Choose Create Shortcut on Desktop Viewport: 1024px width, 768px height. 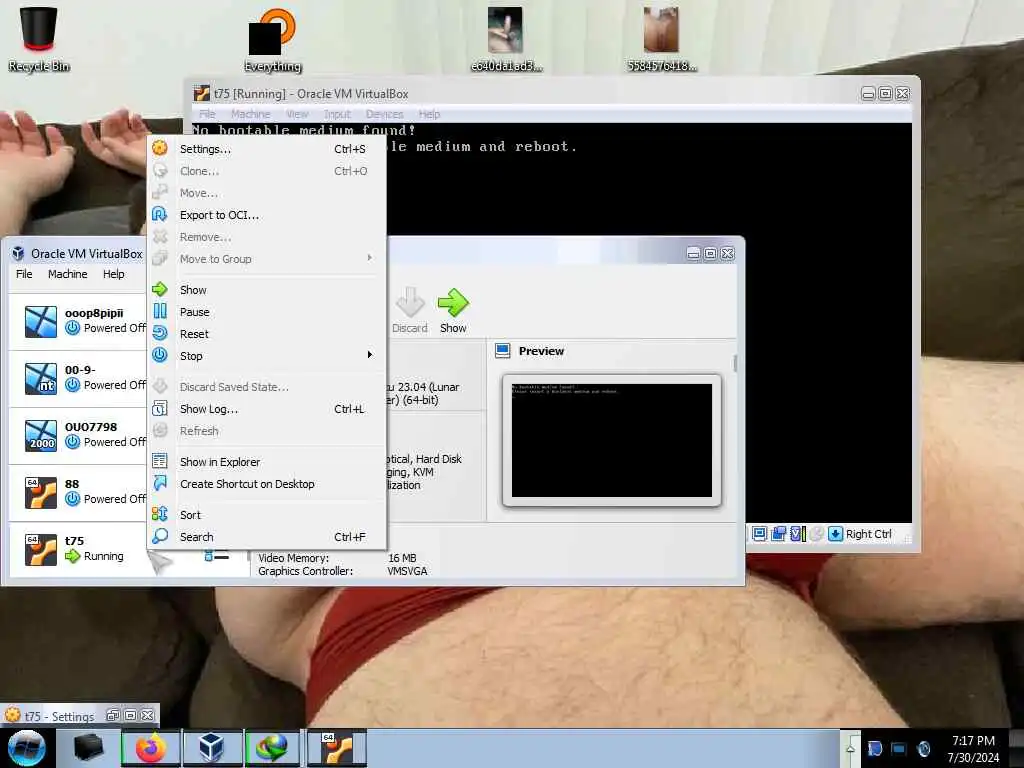(x=267, y=484)
